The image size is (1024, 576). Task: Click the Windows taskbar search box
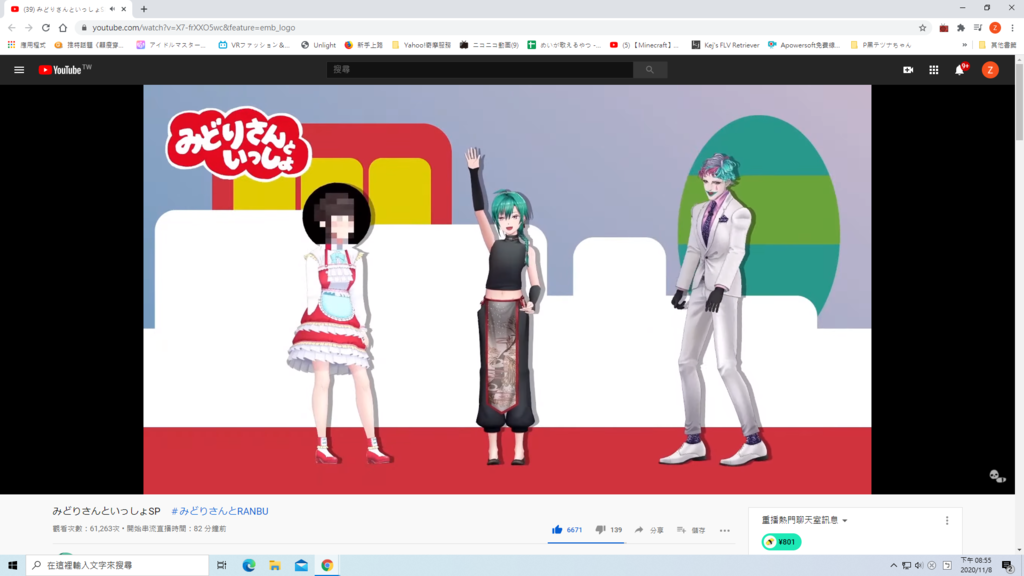[x=118, y=566]
